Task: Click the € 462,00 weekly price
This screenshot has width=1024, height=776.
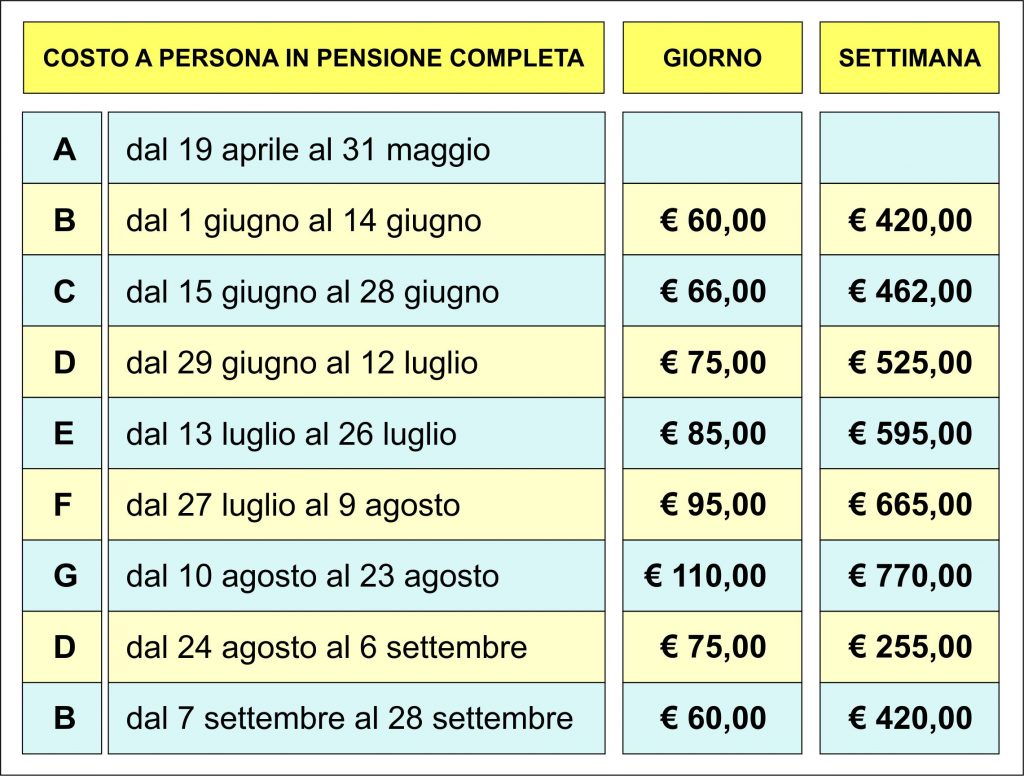Action: pos(909,291)
